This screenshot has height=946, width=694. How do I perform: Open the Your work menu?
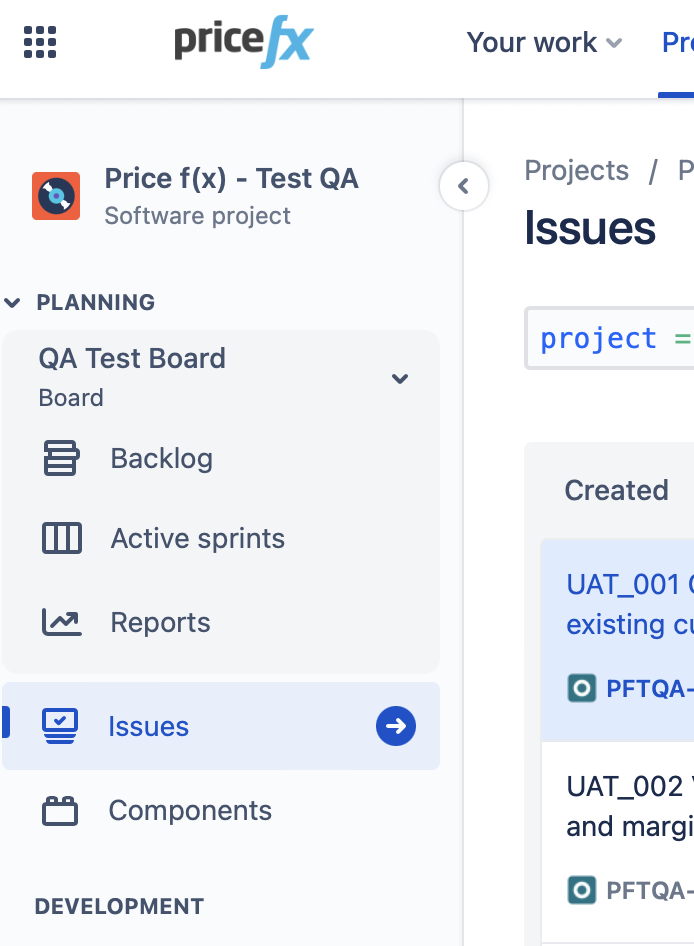[x=544, y=43]
